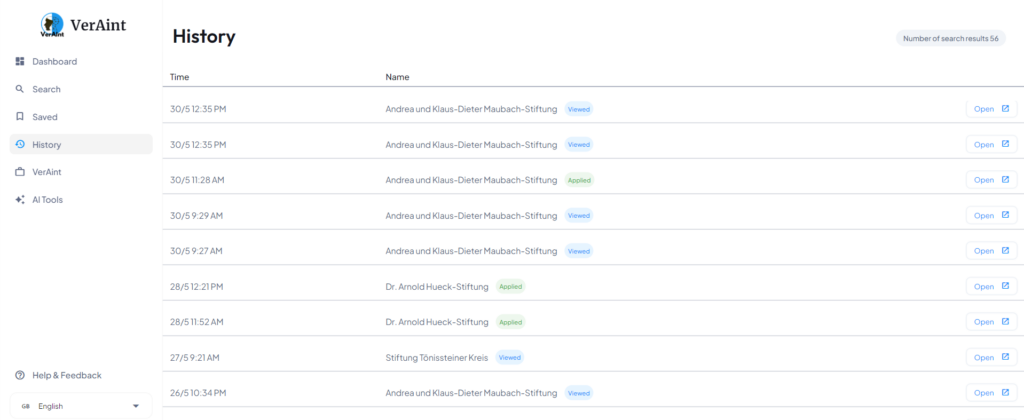Click the Time column header
This screenshot has width=1024, height=420.
(x=180, y=77)
